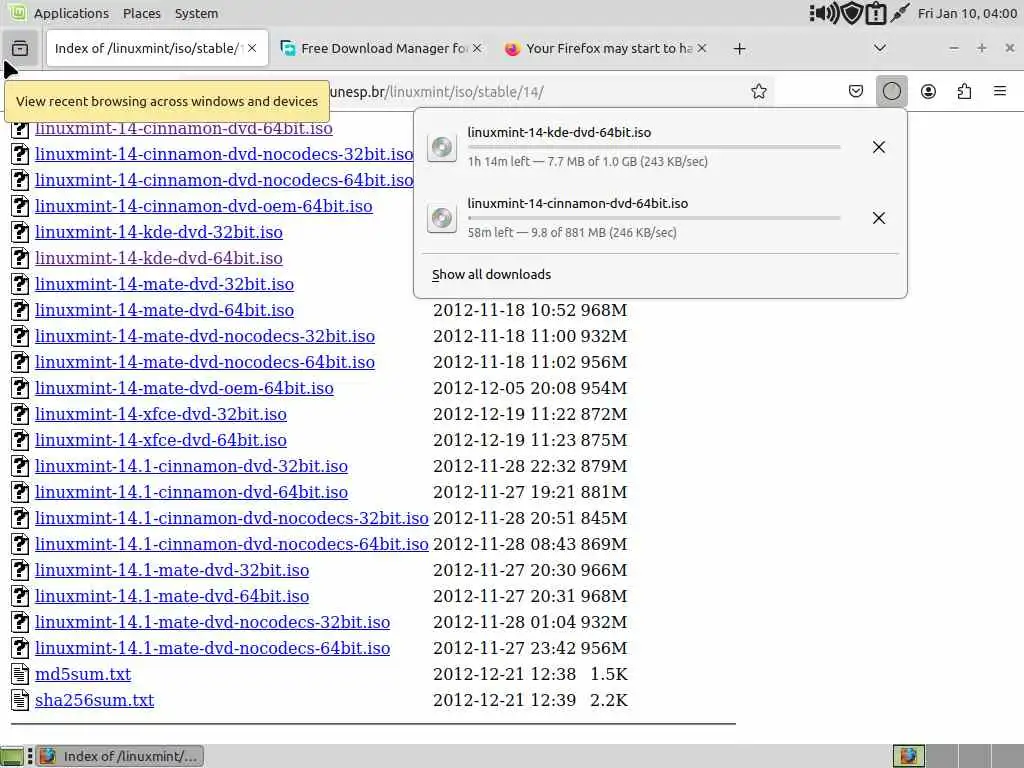The width and height of the screenshot is (1024, 768).
Task: Open the Firefox View recent browsing icon
Action: click(20, 48)
